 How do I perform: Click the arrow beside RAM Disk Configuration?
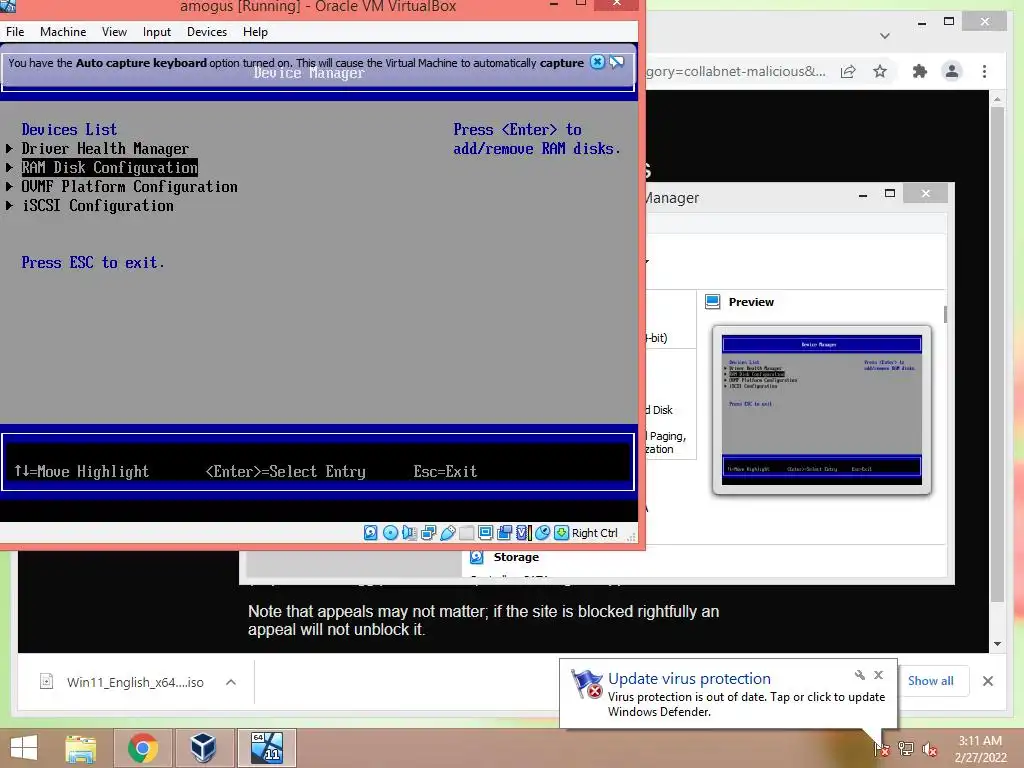tap(9, 168)
